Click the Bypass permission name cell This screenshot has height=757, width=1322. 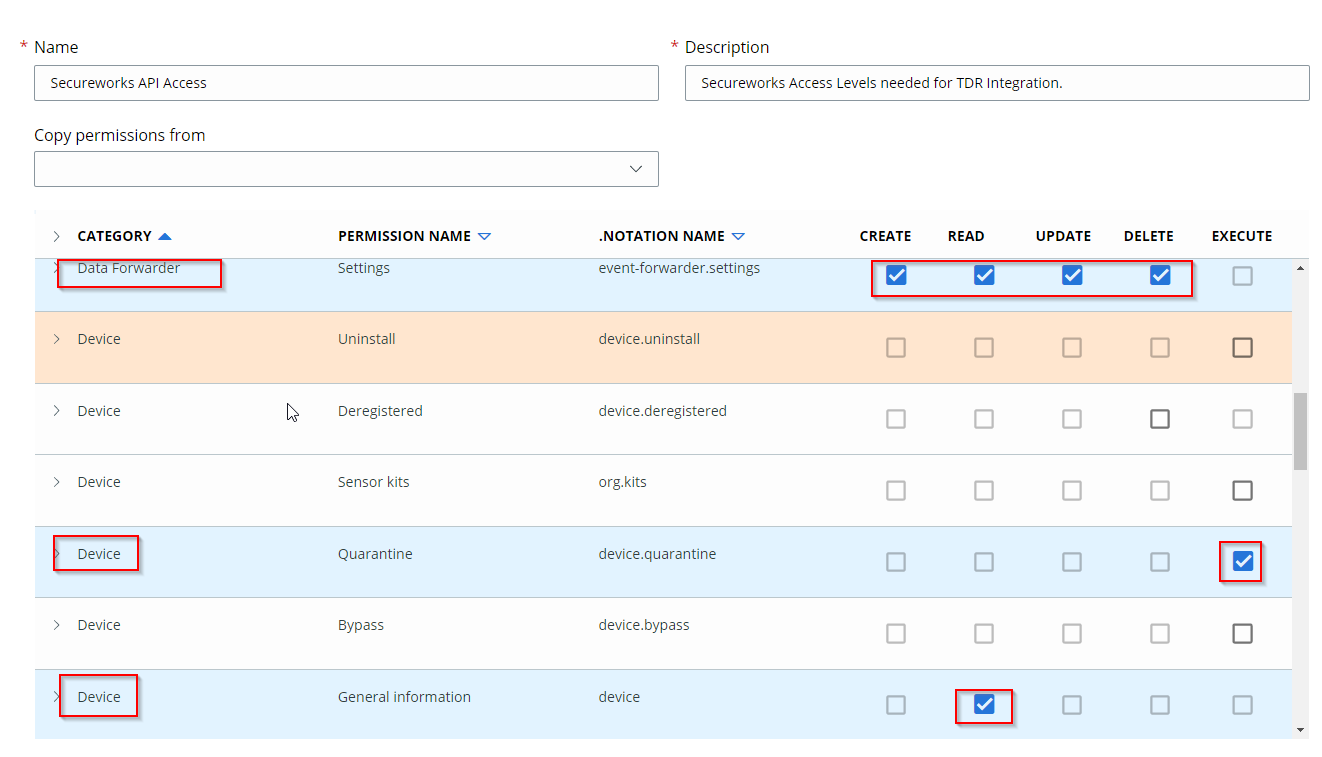tap(361, 625)
